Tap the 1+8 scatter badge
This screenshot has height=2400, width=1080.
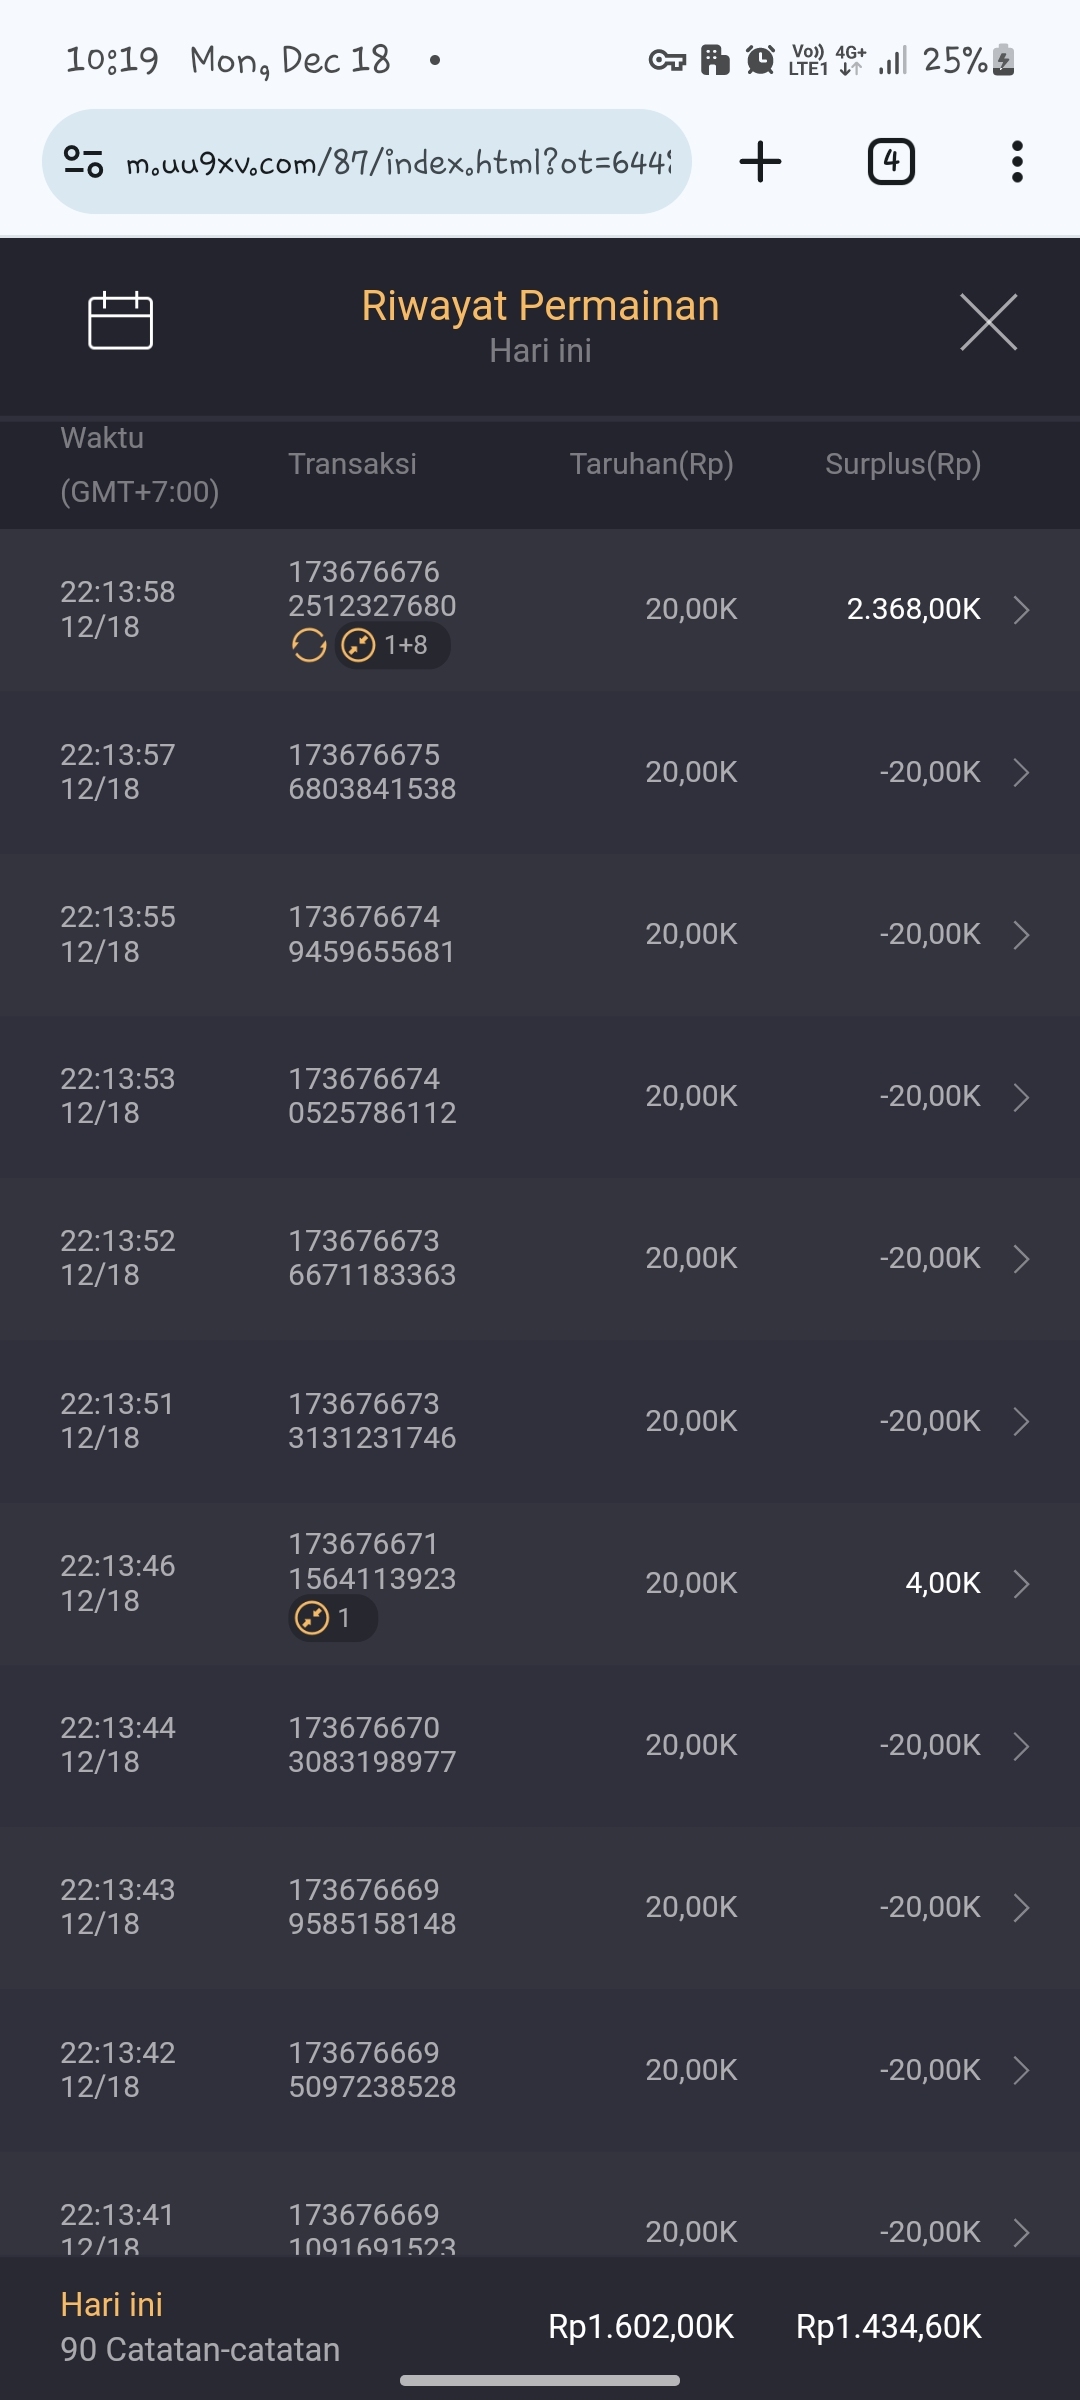click(x=392, y=646)
